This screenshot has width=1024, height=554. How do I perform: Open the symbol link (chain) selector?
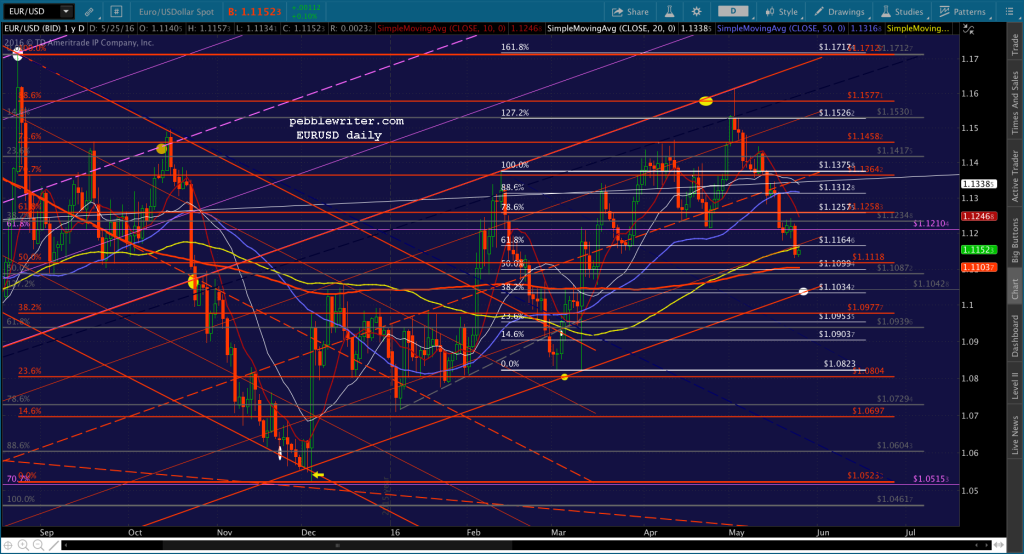pyautogui.click(x=89, y=12)
